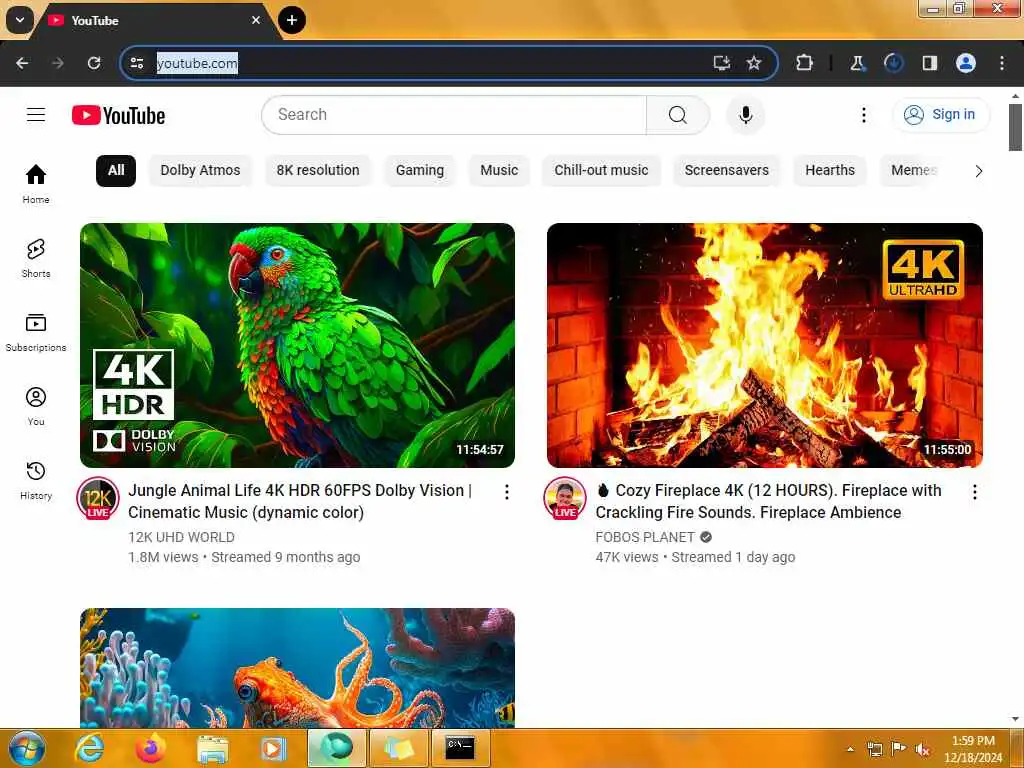Click the Sign in button
The image size is (1024, 768).
941,115
